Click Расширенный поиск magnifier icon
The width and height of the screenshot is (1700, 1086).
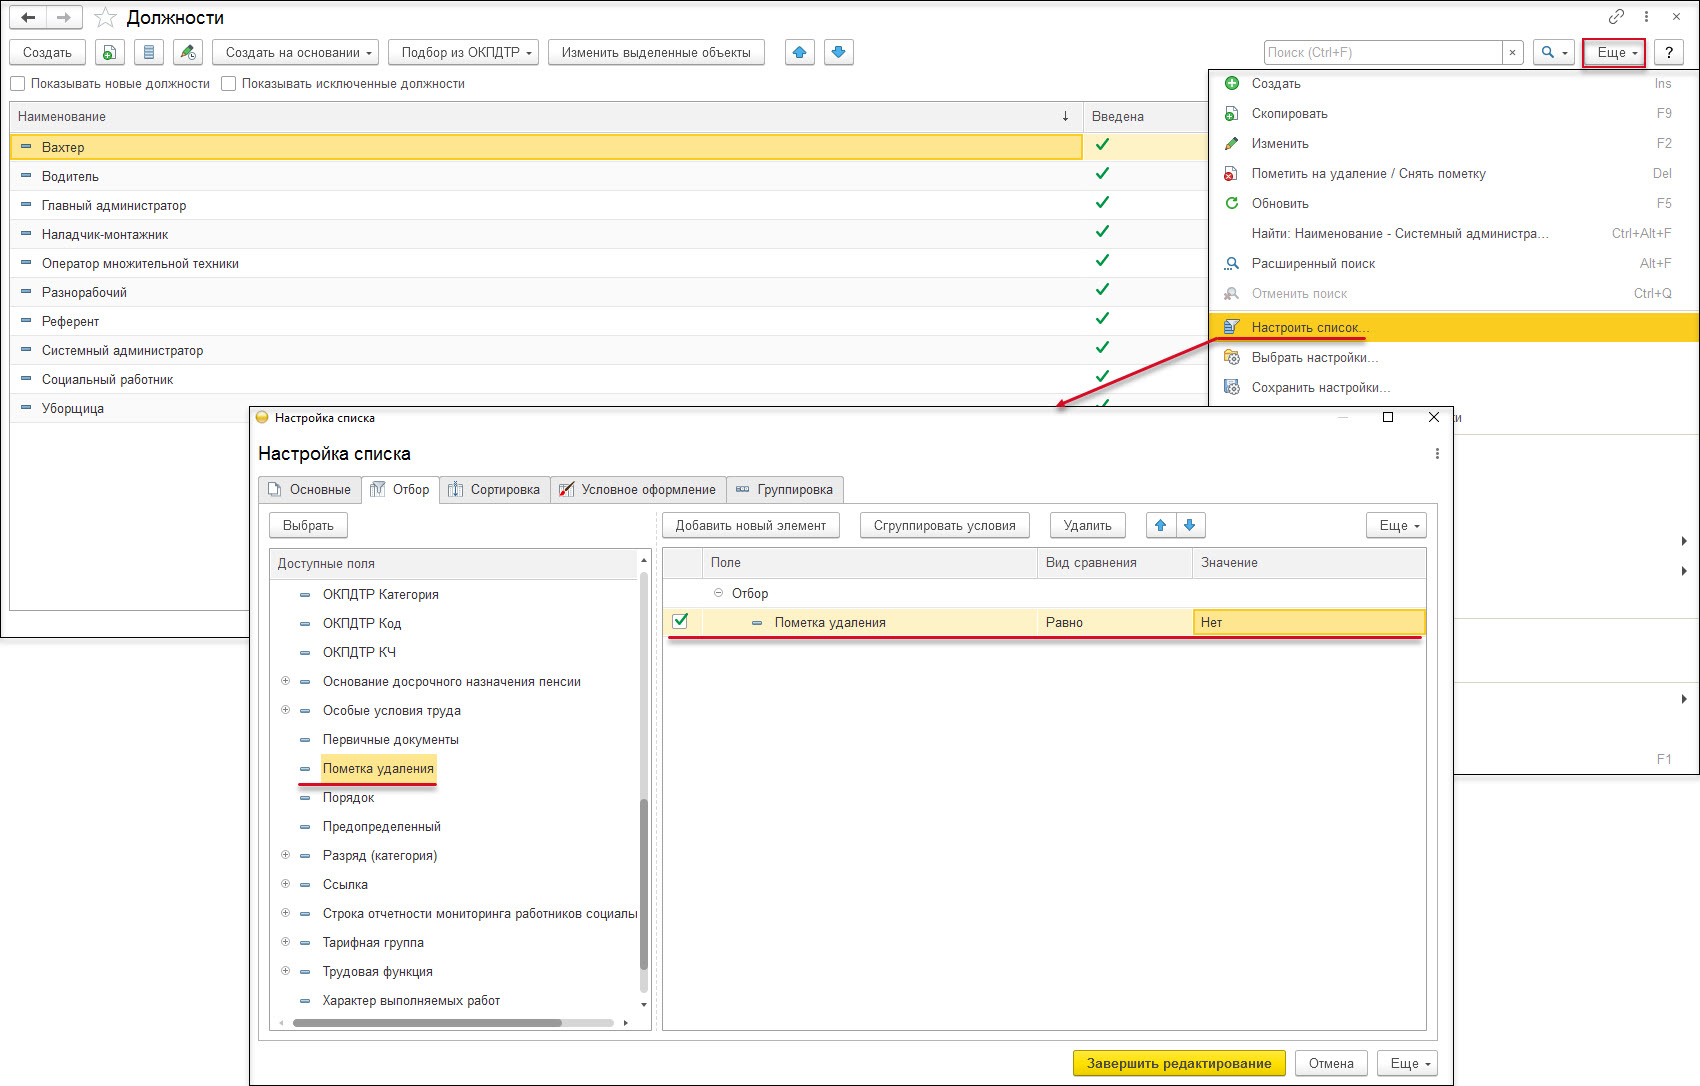1232,263
